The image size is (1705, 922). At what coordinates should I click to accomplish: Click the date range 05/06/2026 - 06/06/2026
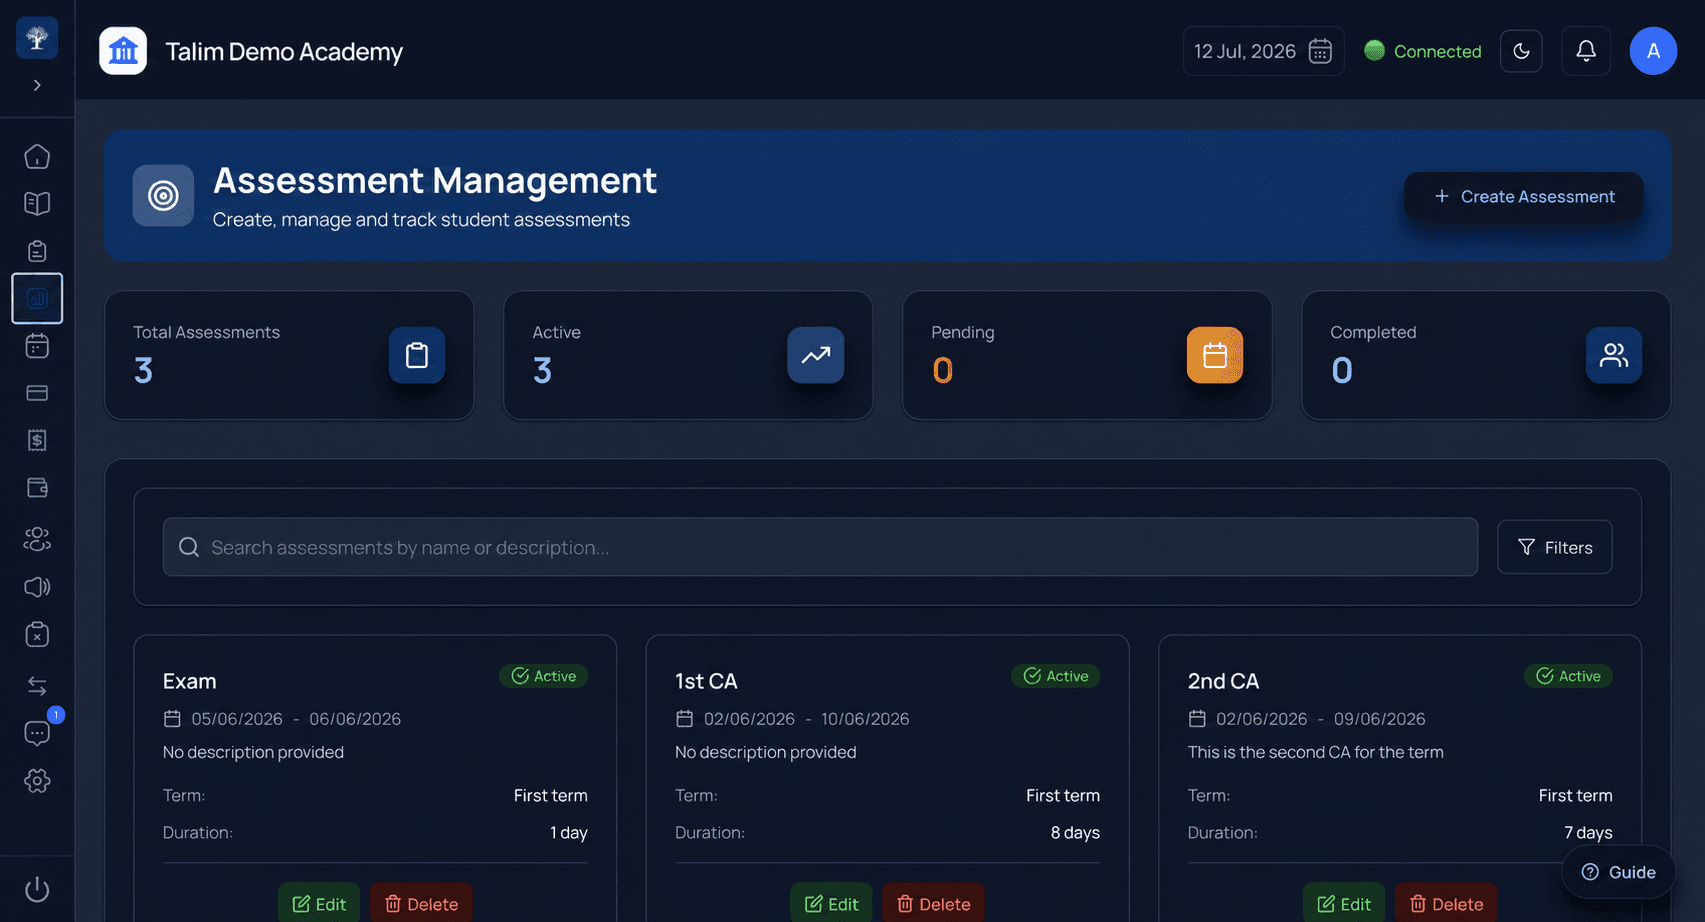coord(296,719)
